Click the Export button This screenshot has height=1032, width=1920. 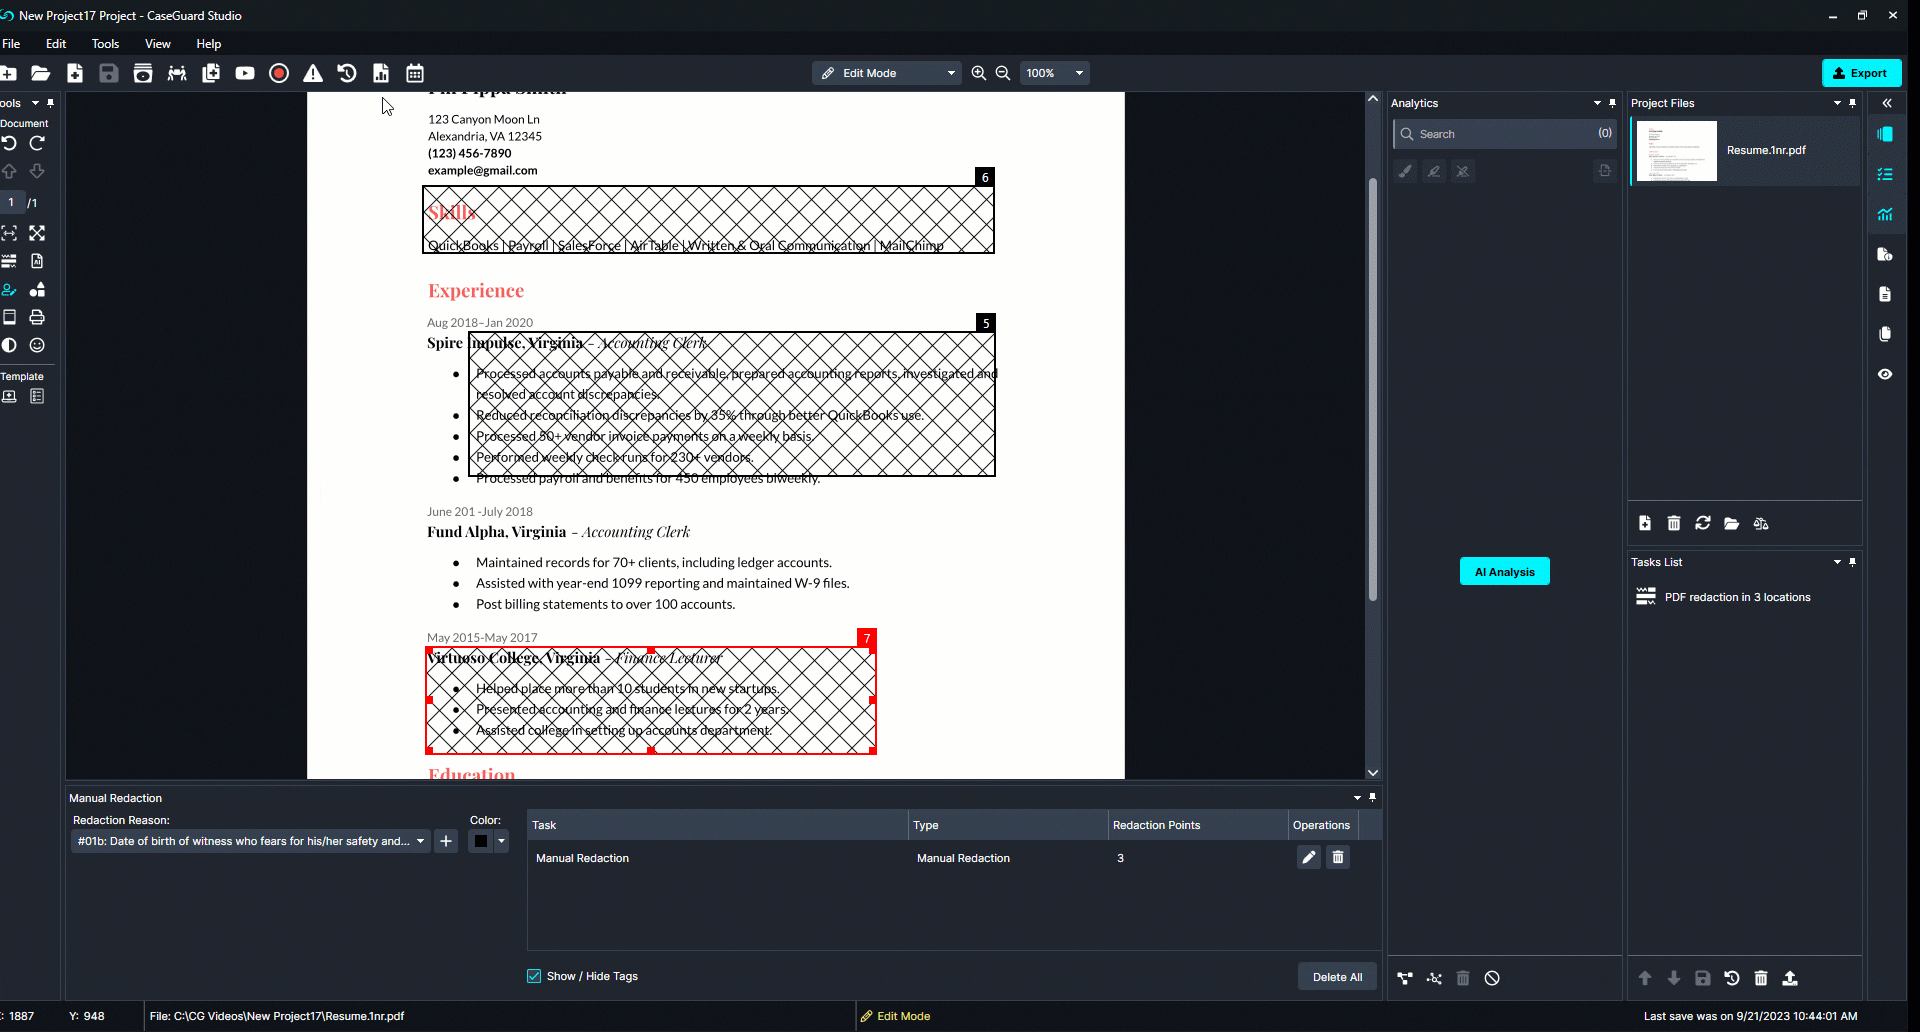(1861, 72)
